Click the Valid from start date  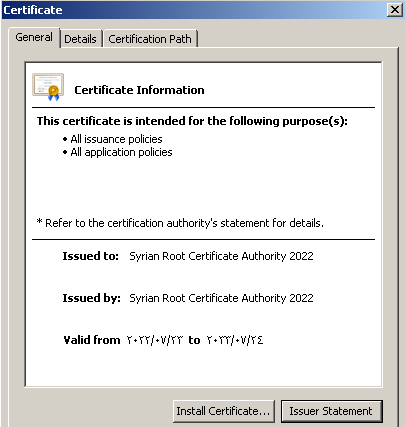click(155, 340)
